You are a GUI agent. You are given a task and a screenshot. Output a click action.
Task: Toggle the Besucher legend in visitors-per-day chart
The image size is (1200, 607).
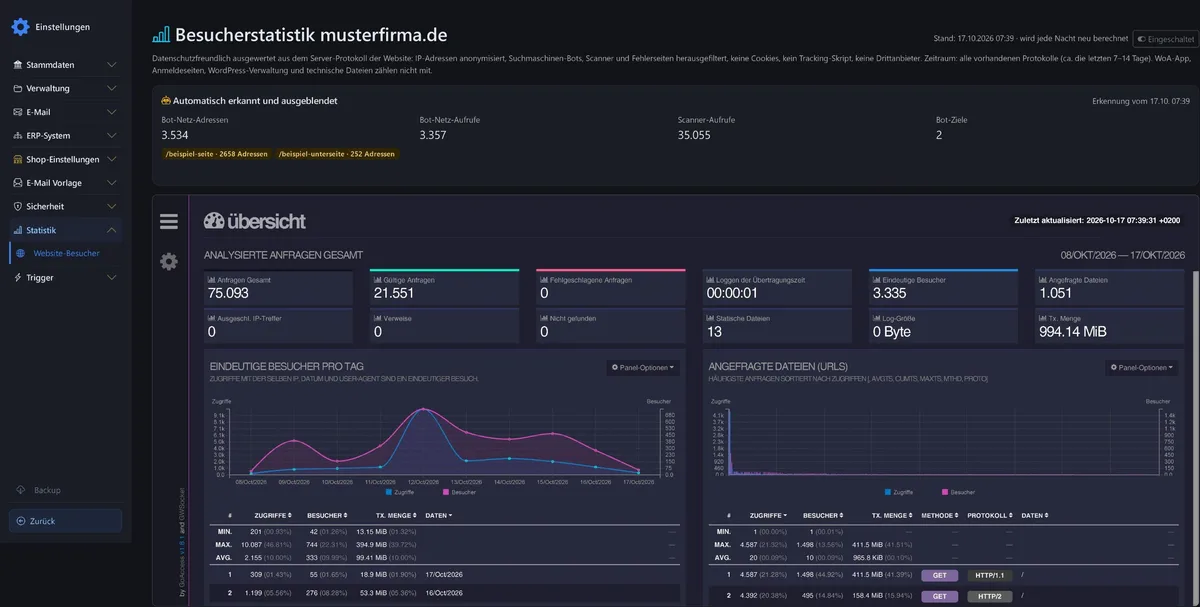point(459,492)
